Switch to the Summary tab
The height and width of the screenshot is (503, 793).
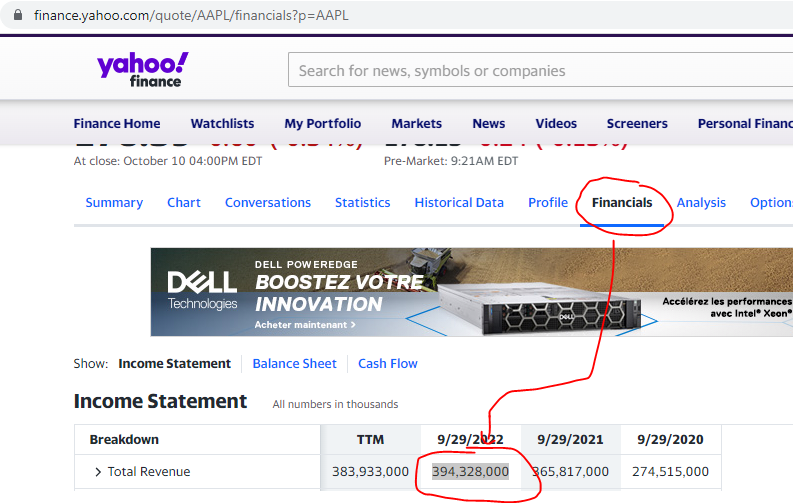(114, 203)
